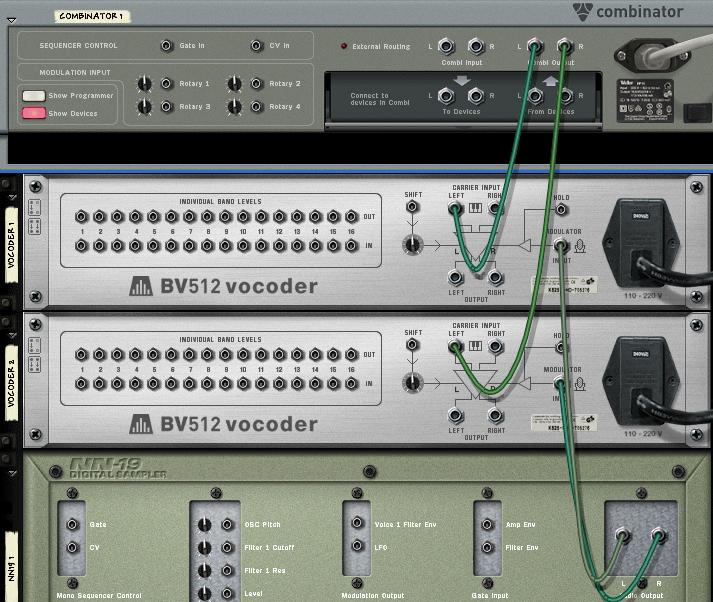Click the Sequencer Control CV In jack

tap(257, 45)
